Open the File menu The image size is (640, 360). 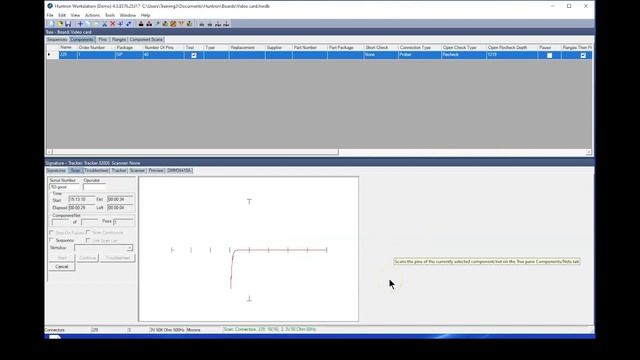[x=50, y=15]
